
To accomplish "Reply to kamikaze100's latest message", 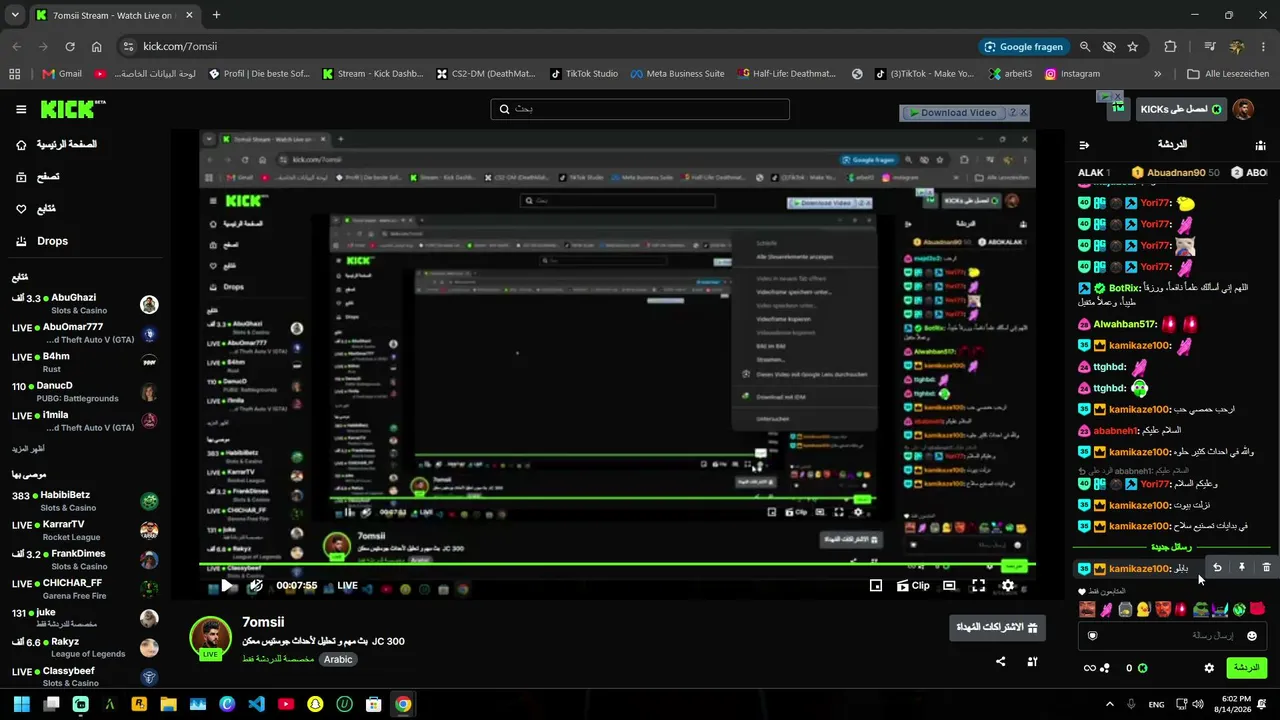I will point(1217,567).
